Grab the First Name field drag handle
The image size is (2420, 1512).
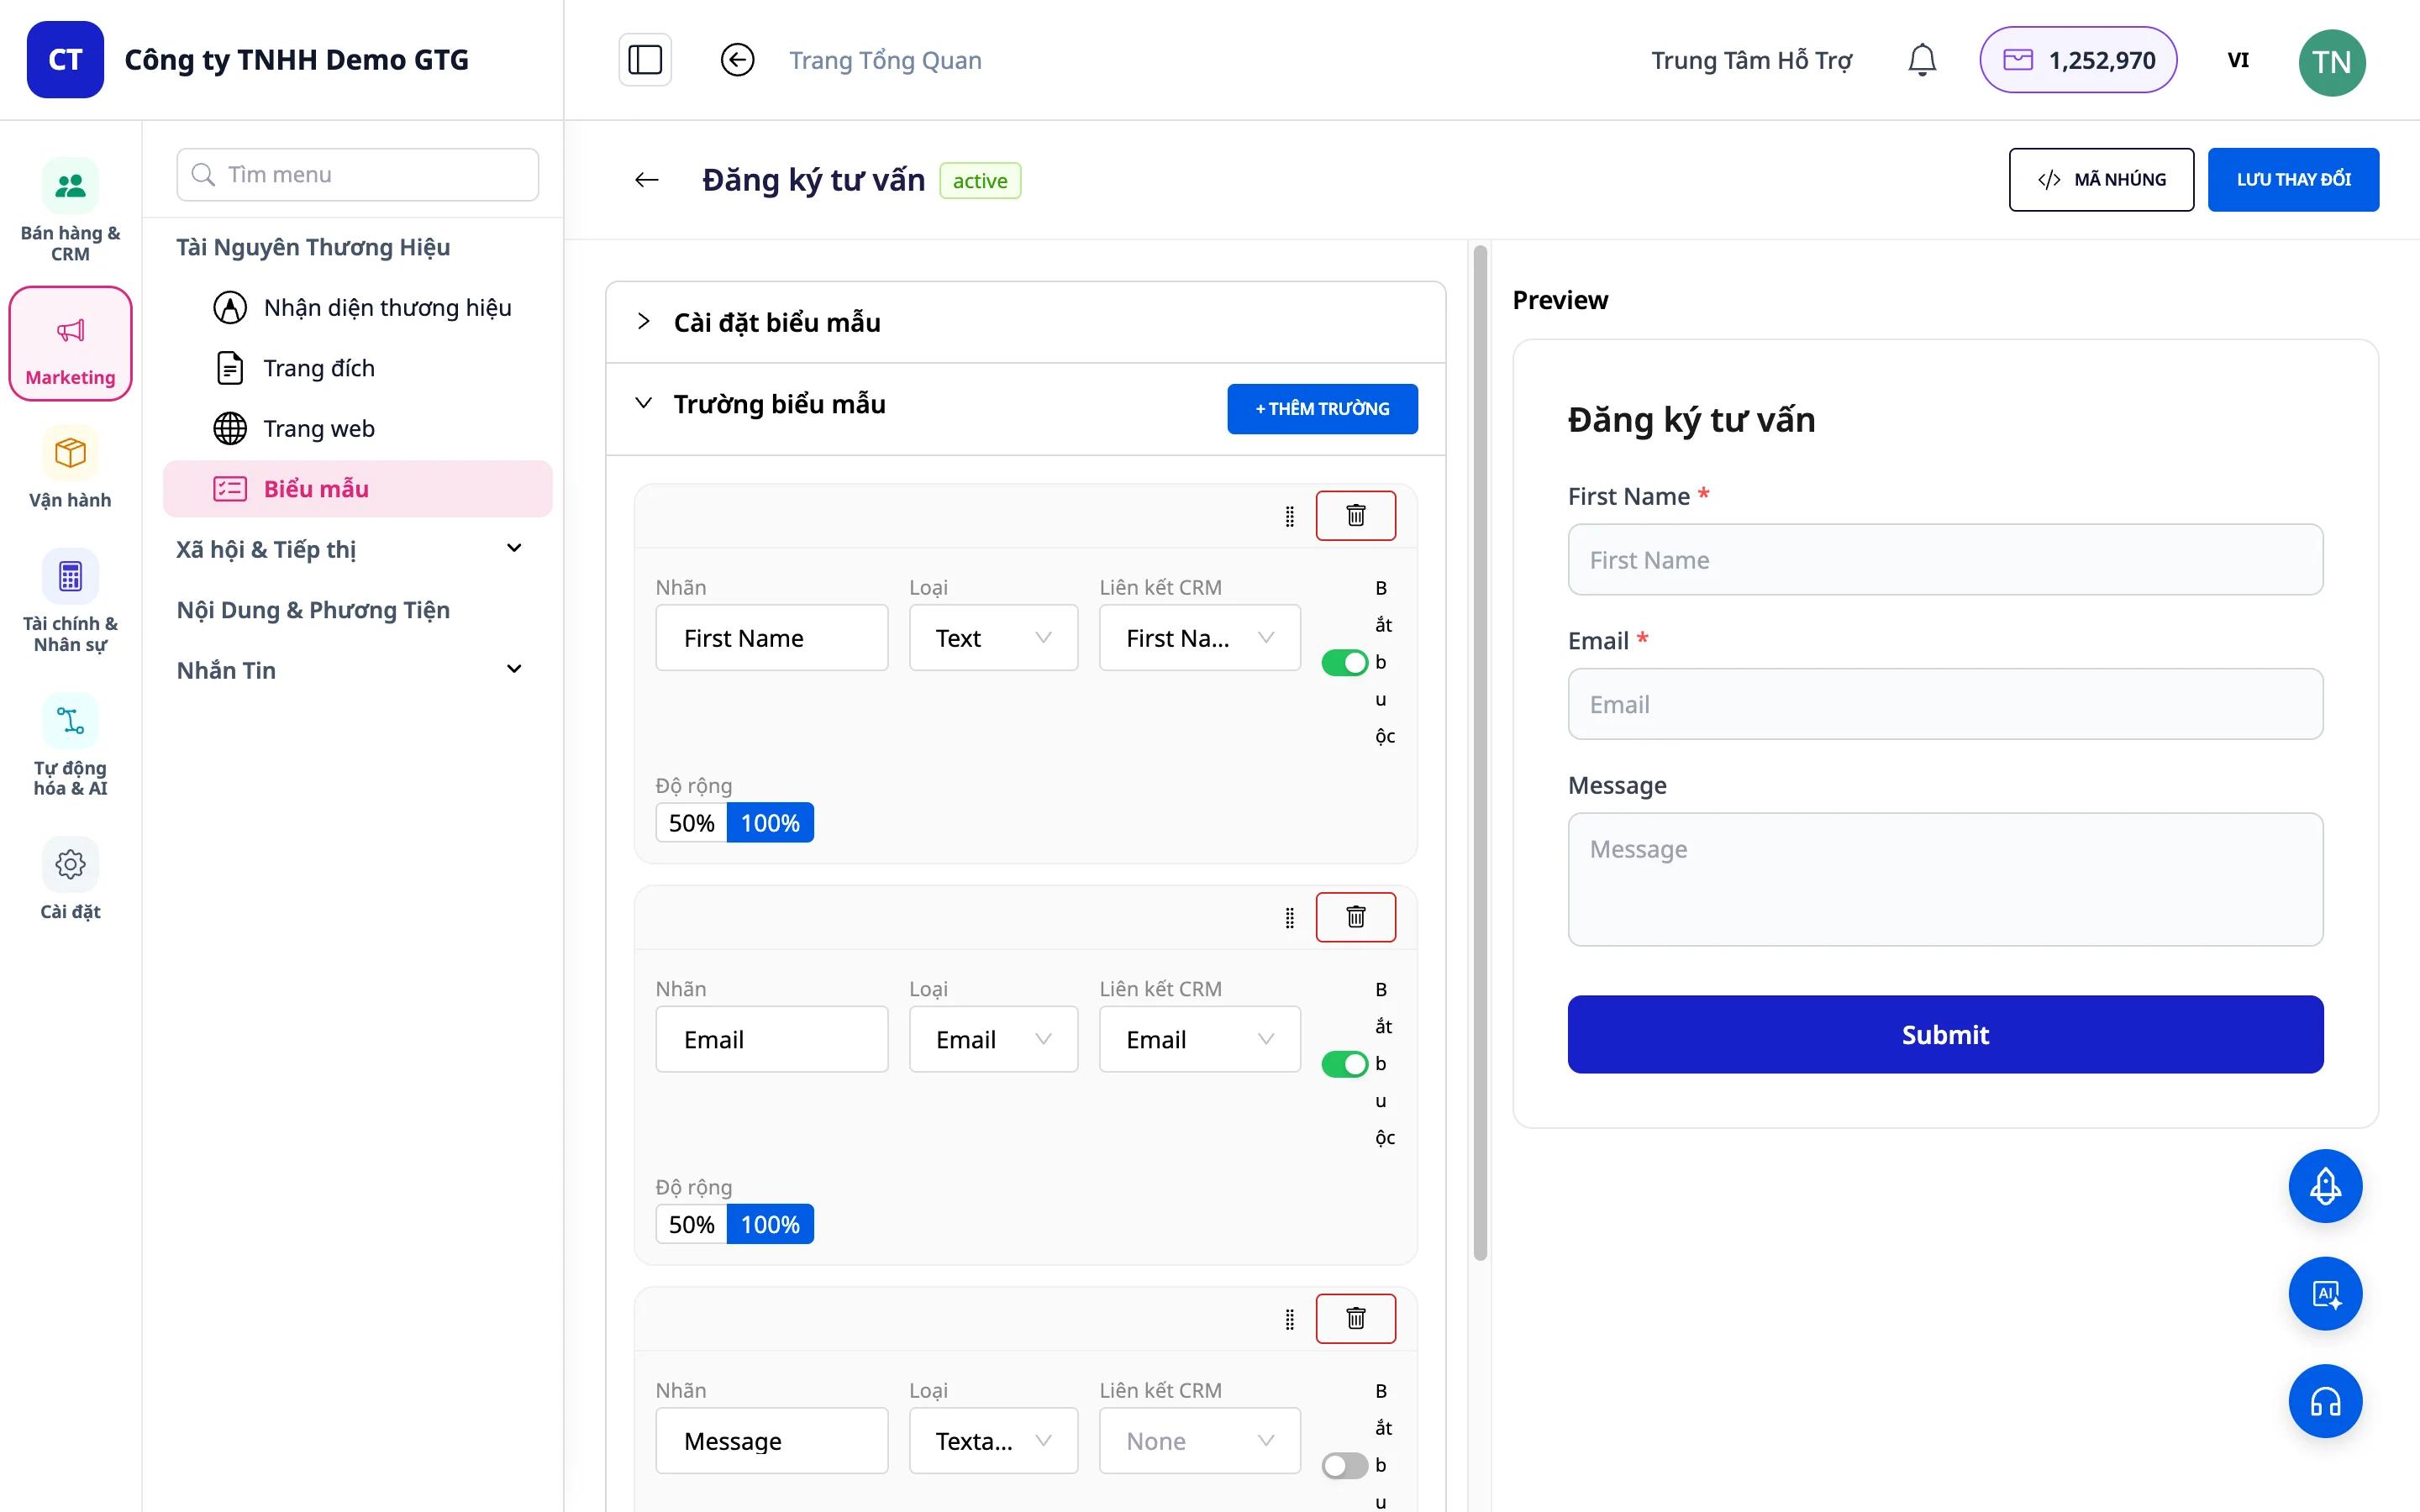(x=1289, y=516)
